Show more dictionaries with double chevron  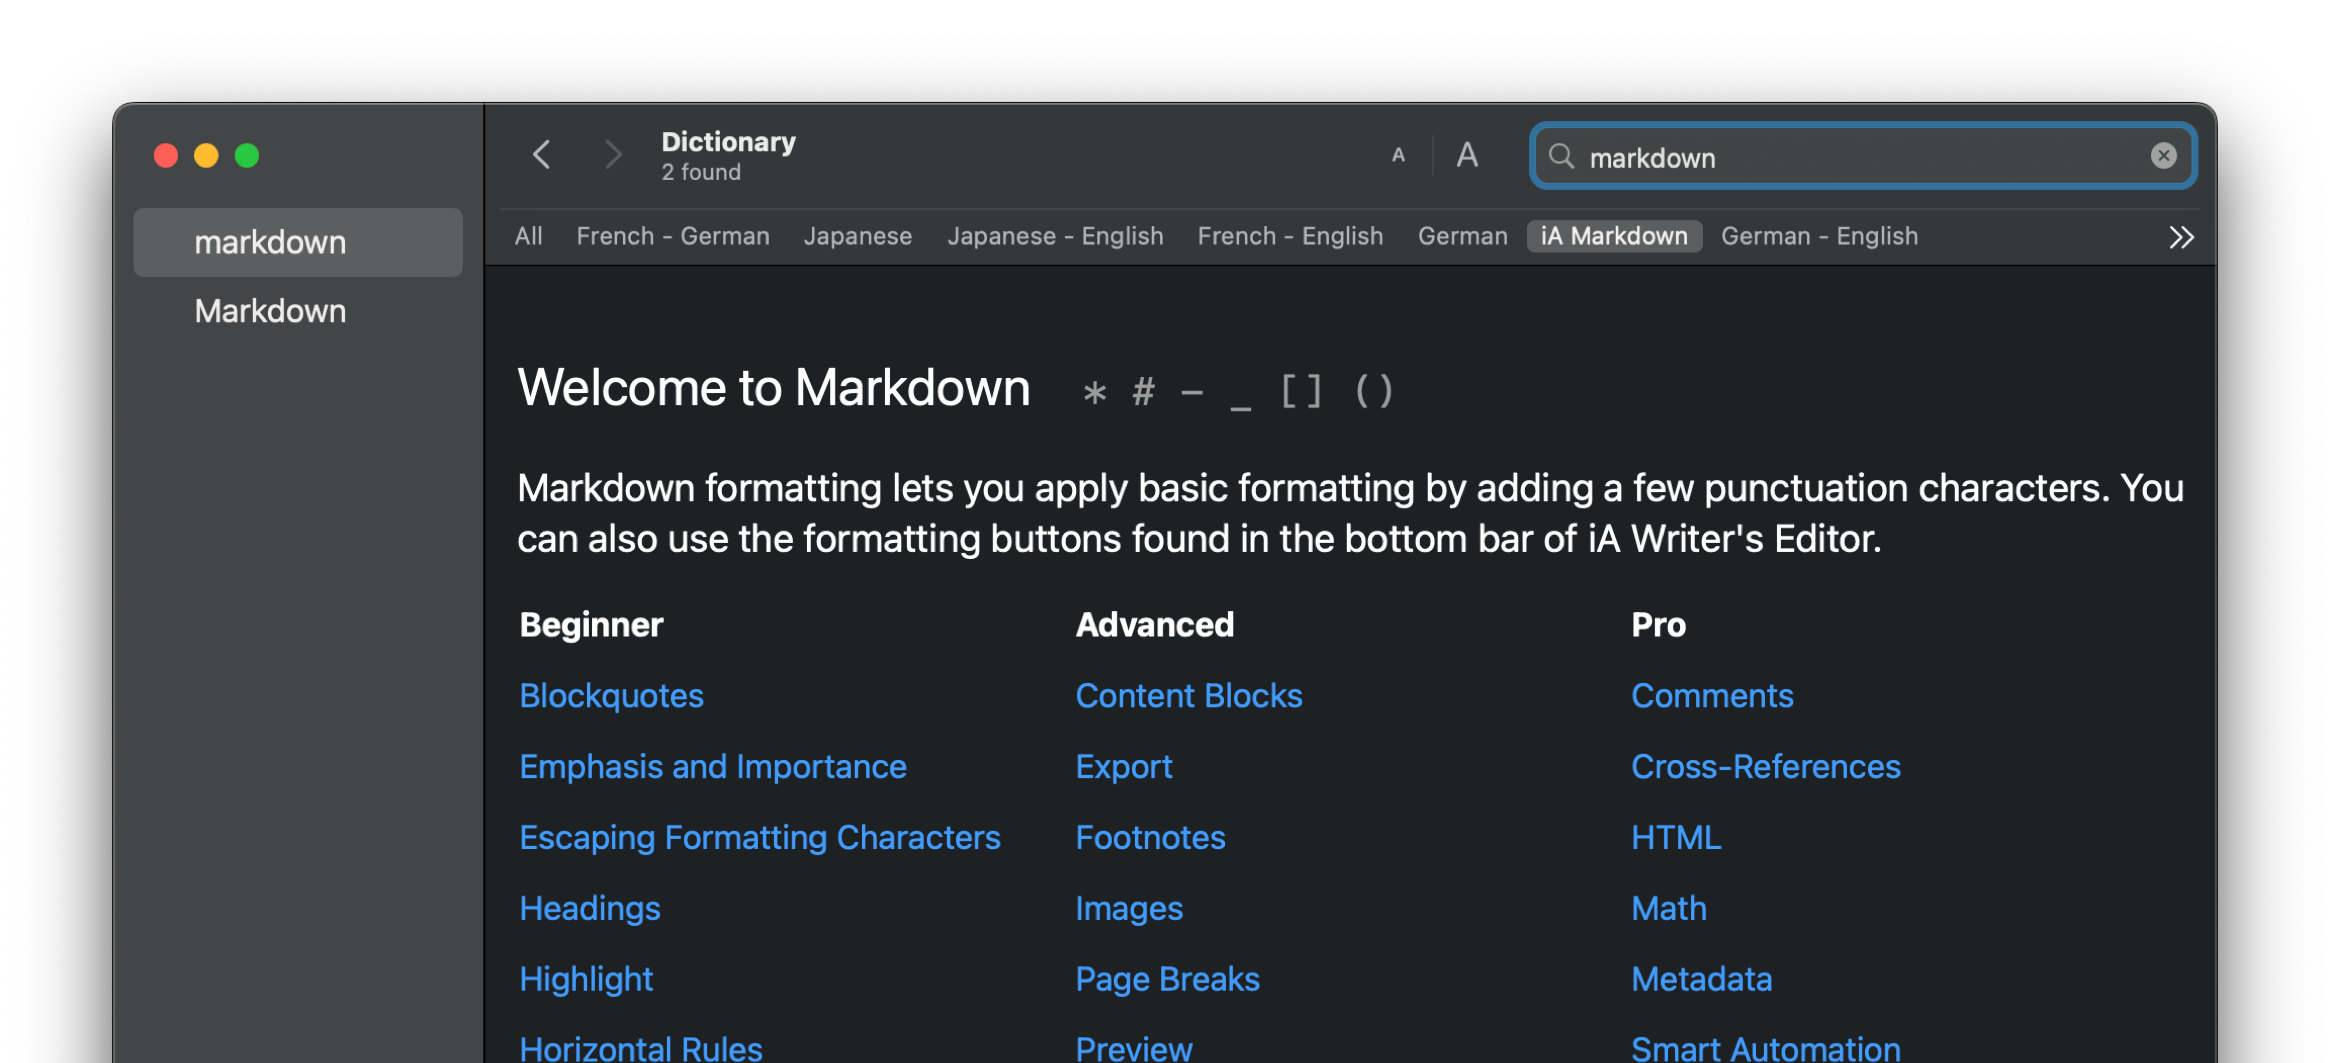tap(2181, 237)
